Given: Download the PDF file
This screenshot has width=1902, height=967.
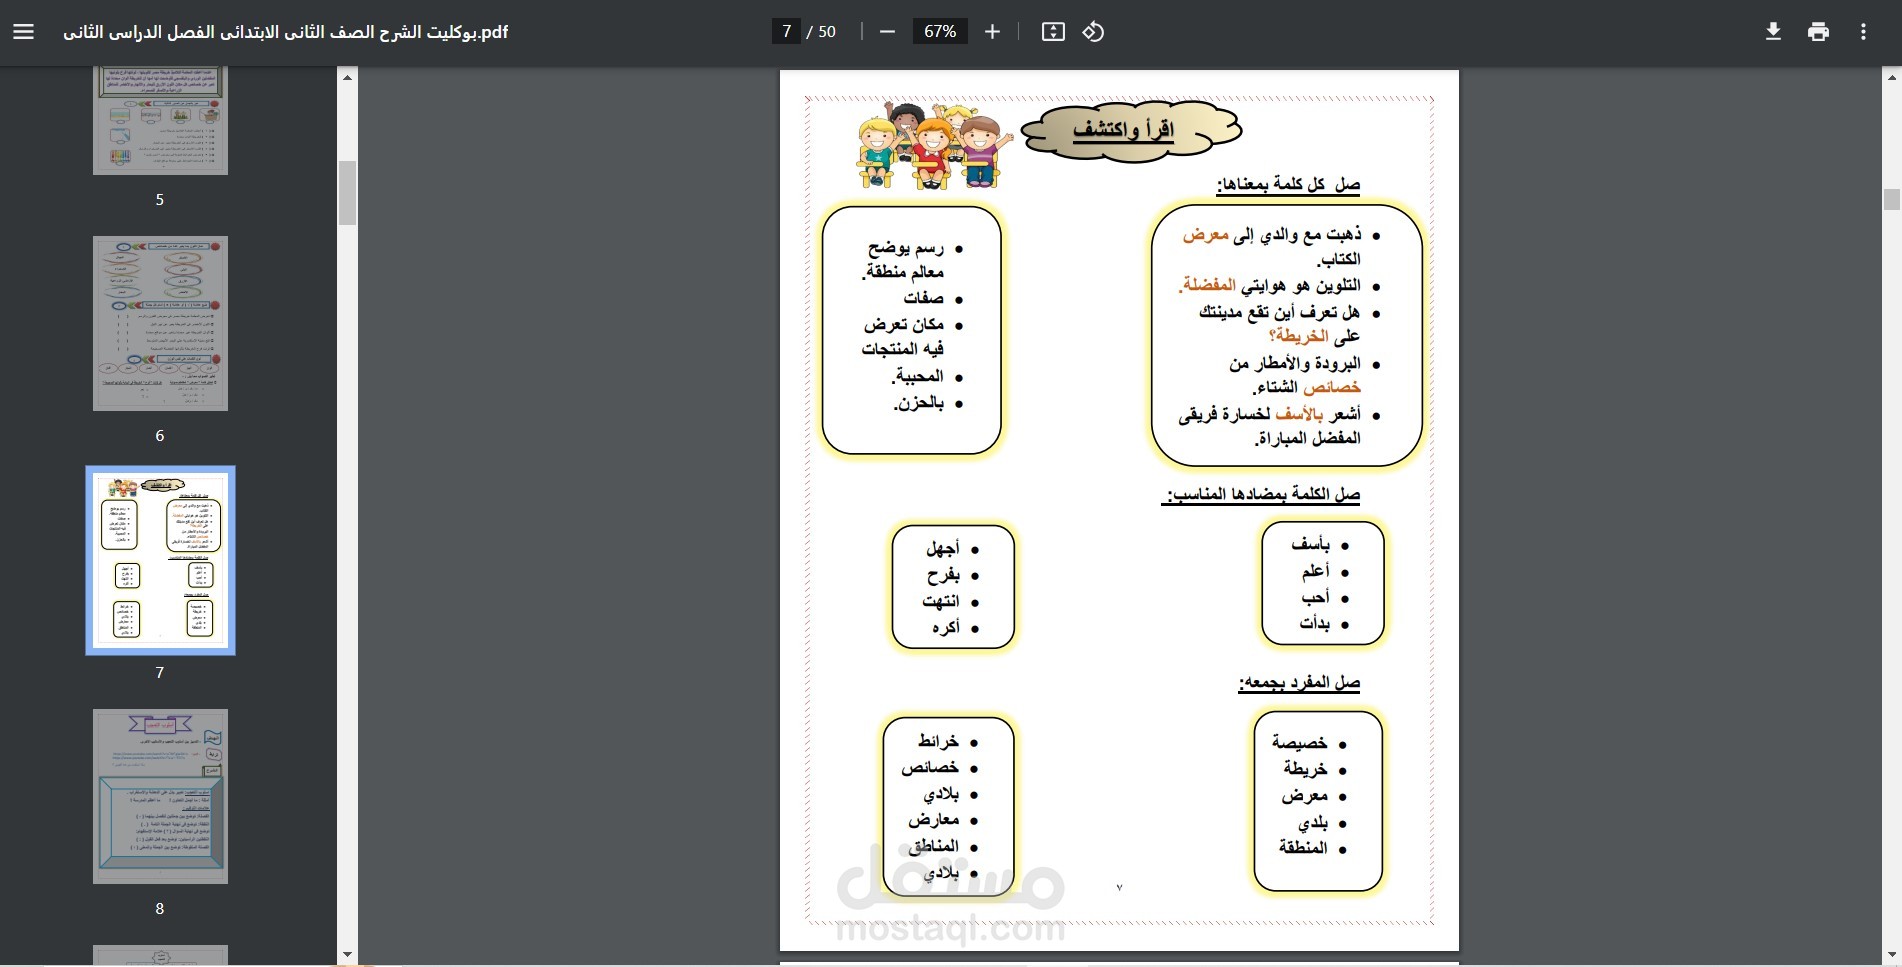Looking at the screenshot, I should (1773, 32).
